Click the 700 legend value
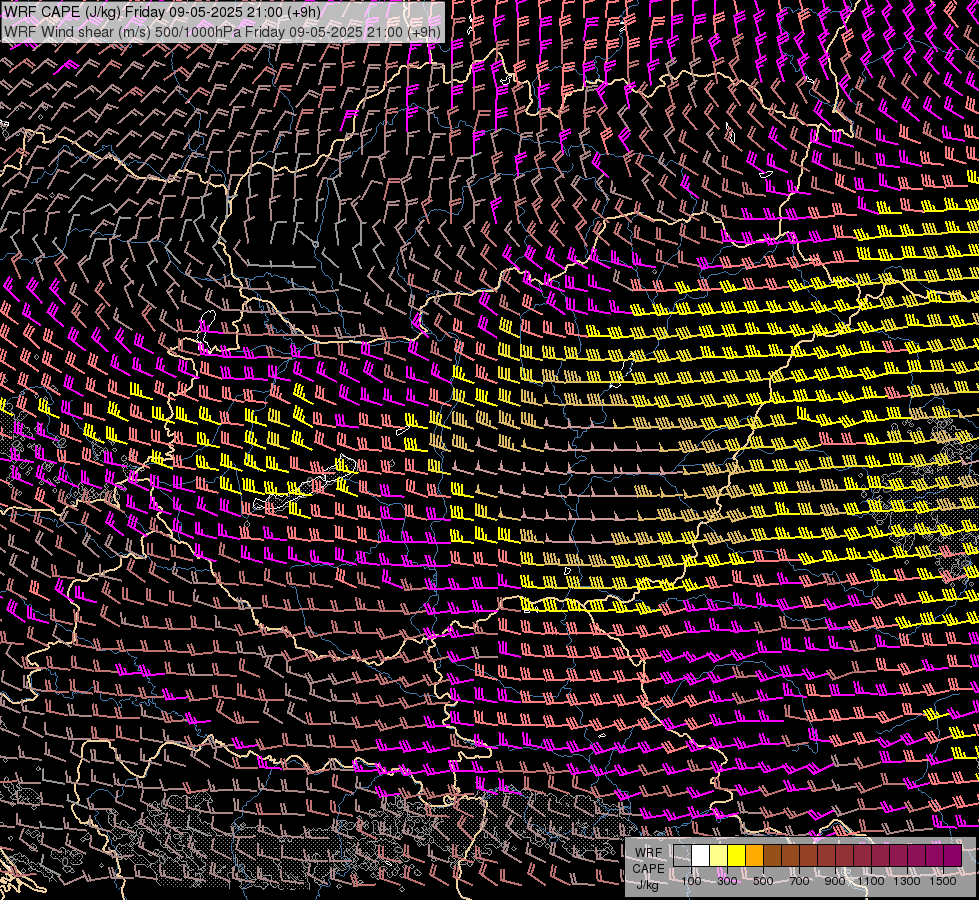 coord(799,881)
